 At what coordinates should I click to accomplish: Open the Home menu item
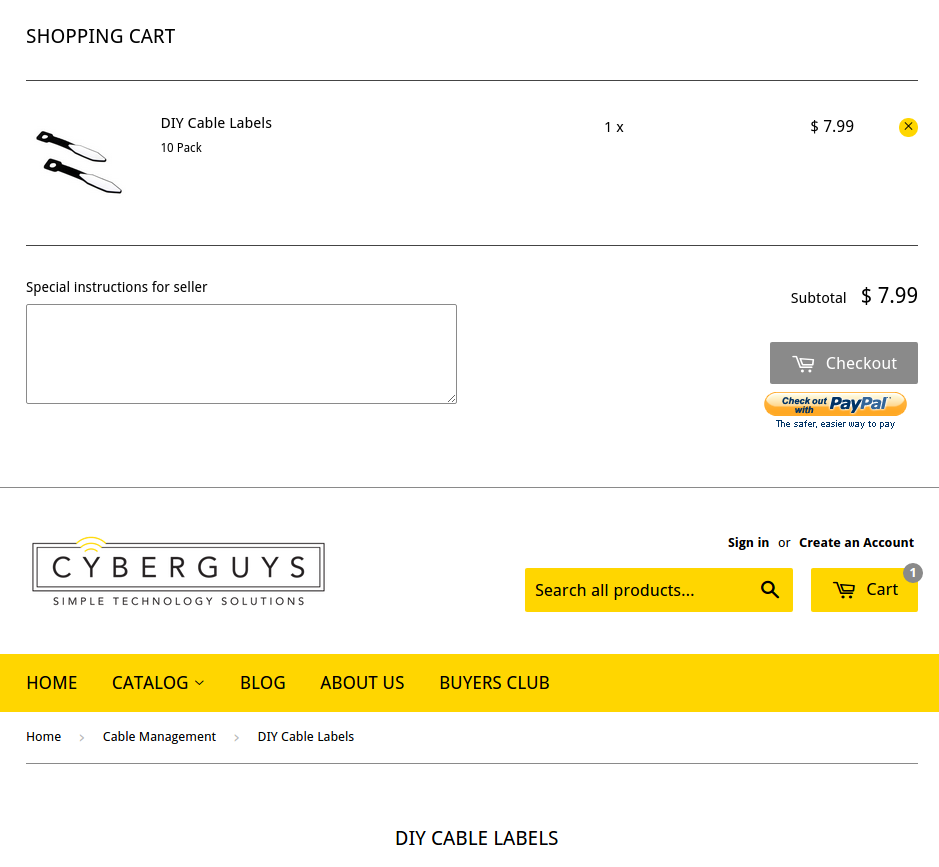[x=52, y=683]
